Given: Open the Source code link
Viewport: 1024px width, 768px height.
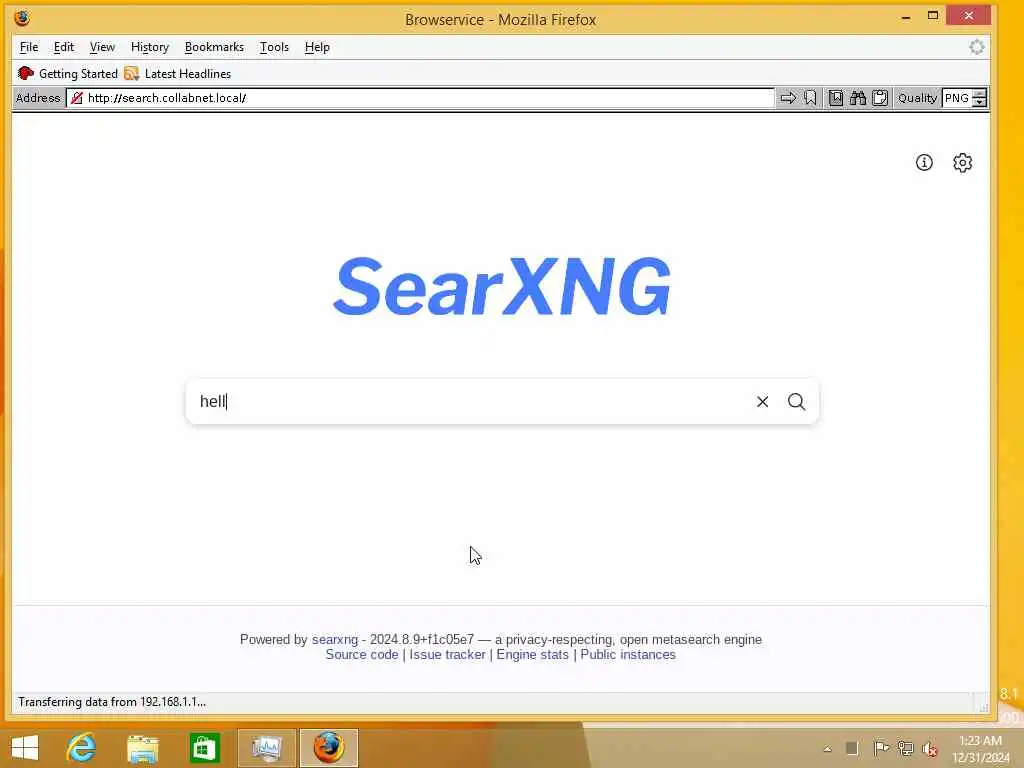Looking at the screenshot, I should [x=362, y=654].
